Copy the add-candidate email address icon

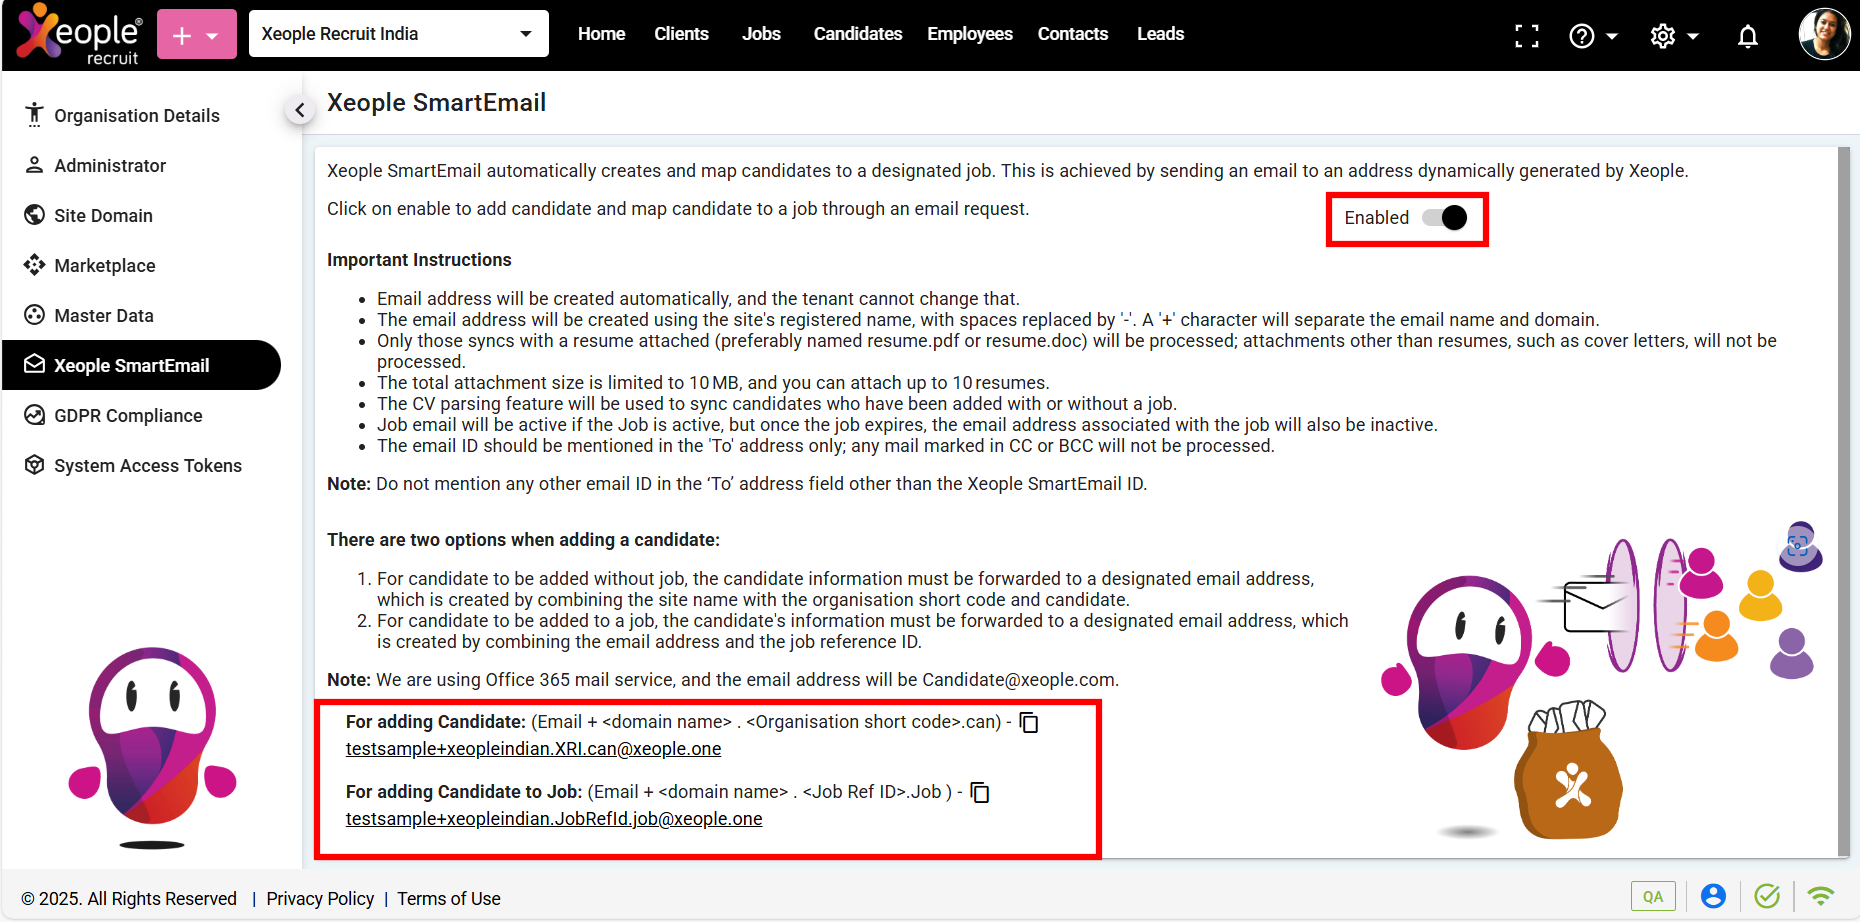(x=1029, y=722)
